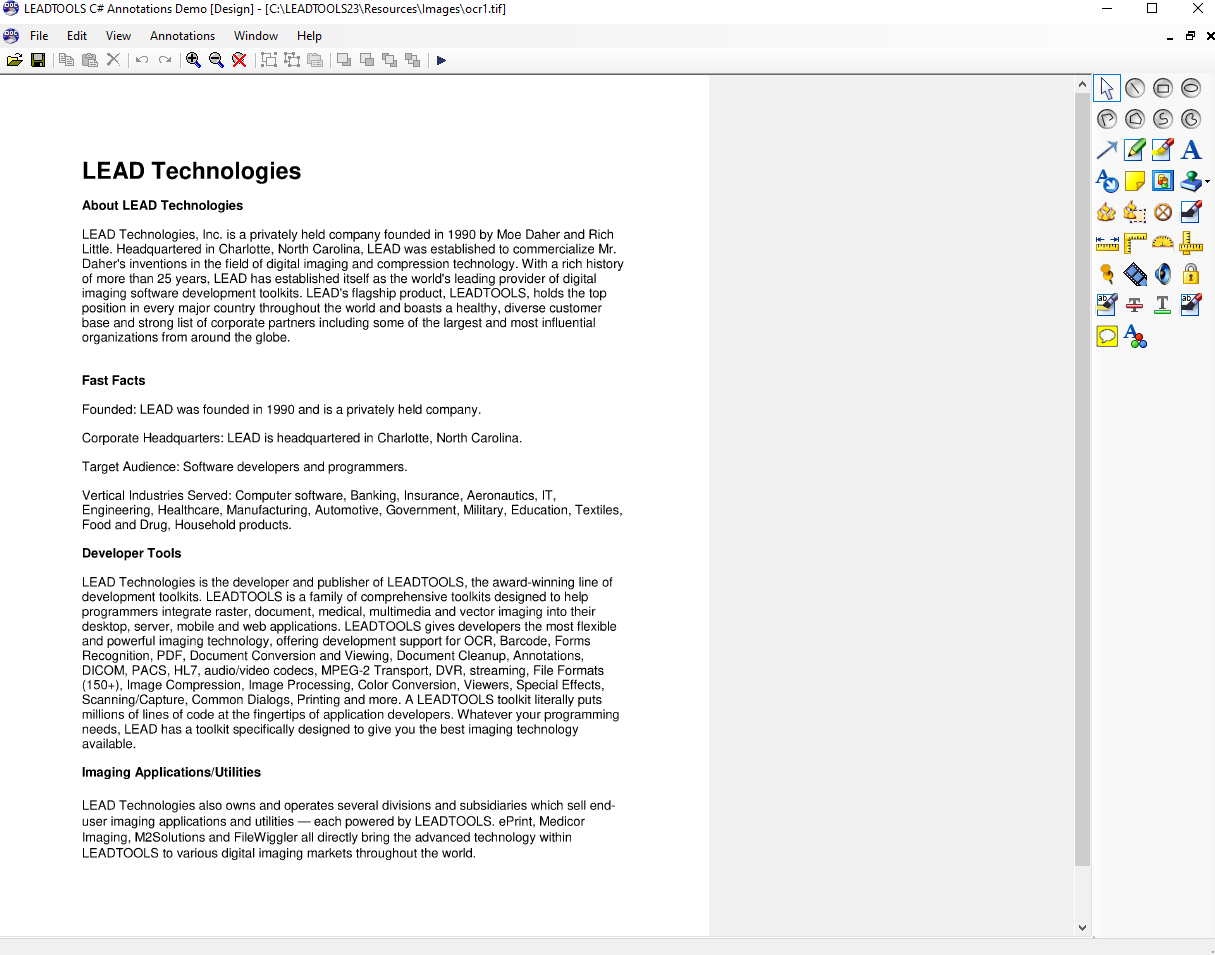Screen dimensions: 1215x955
Task: Select the Text Redact tool
Action: point(1191,305)
